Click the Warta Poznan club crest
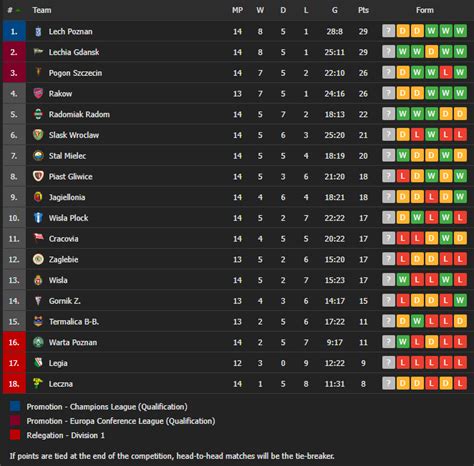The image size is (474, 466). (38, 342)
